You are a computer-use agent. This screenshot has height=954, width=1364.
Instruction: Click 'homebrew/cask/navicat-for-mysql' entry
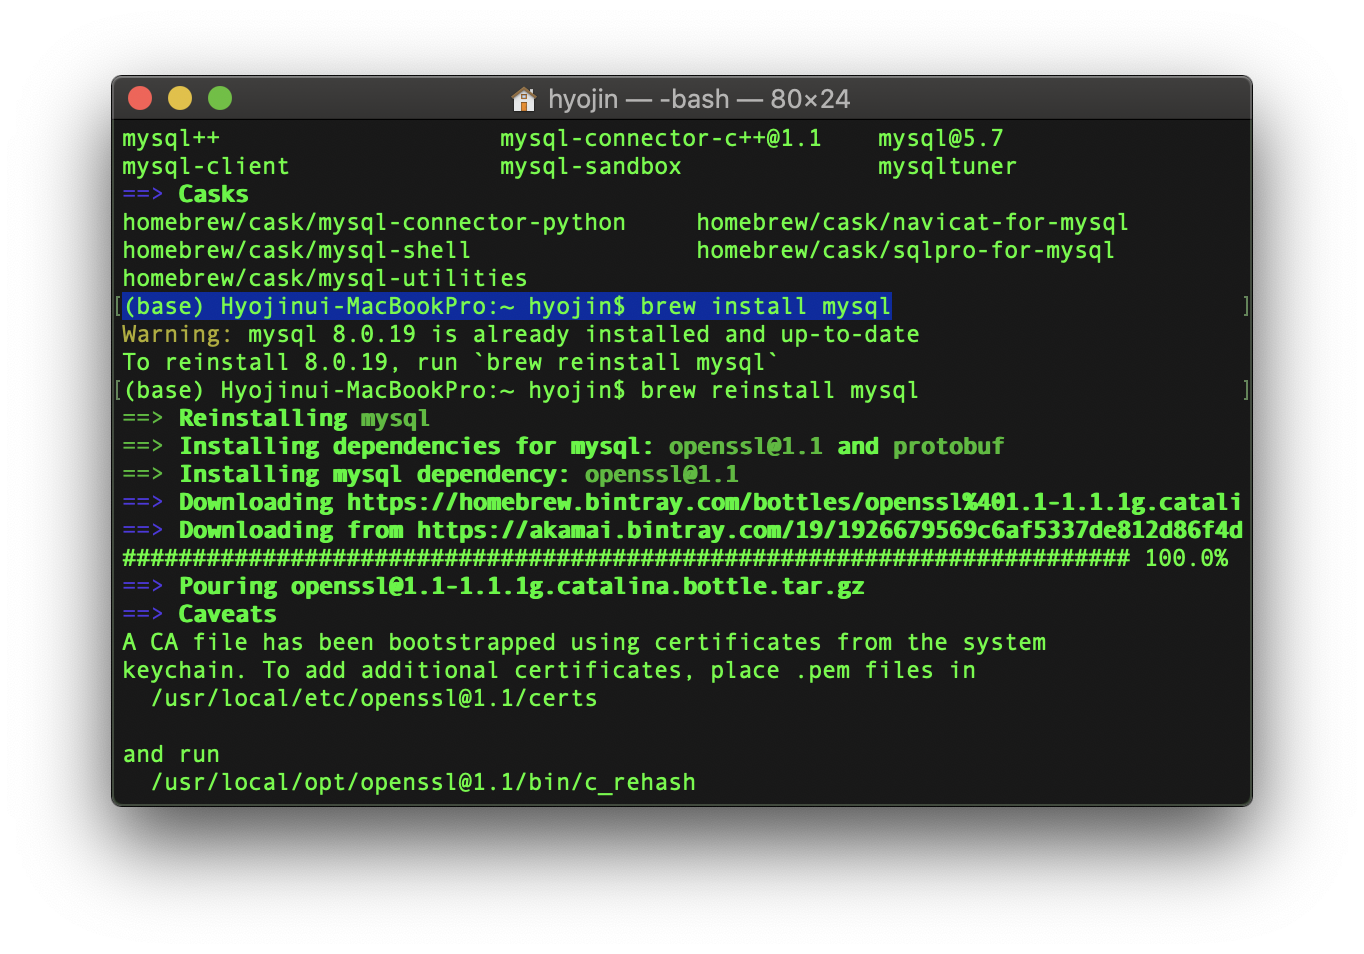coord(913,222)
